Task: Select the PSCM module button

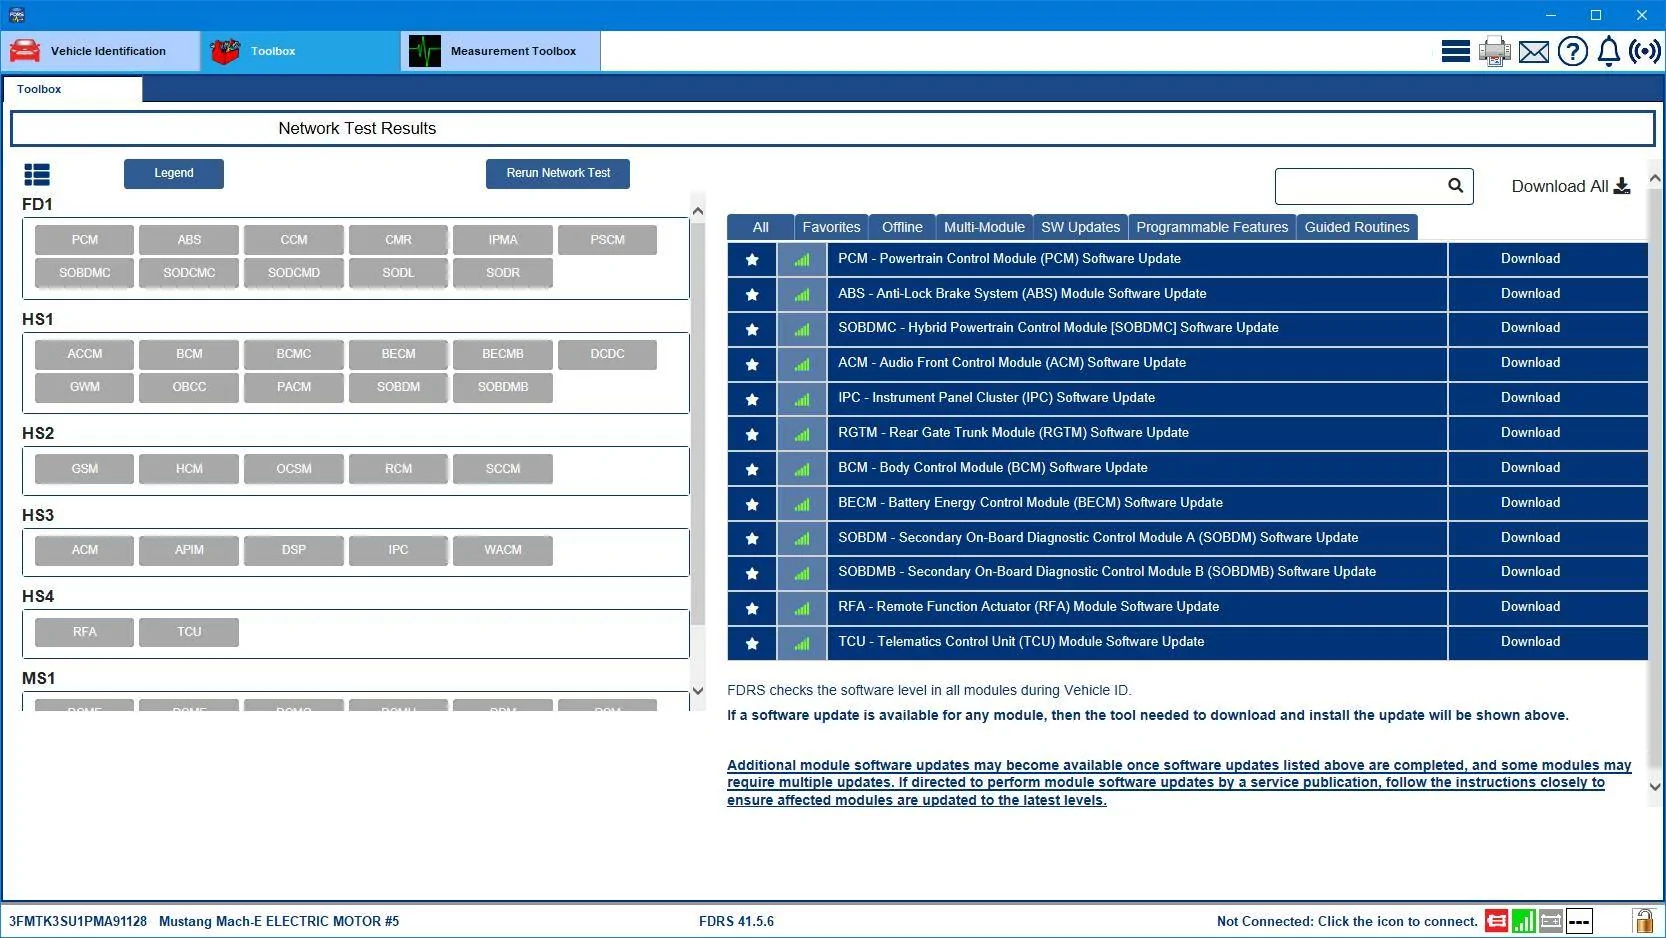Action: 607,240
